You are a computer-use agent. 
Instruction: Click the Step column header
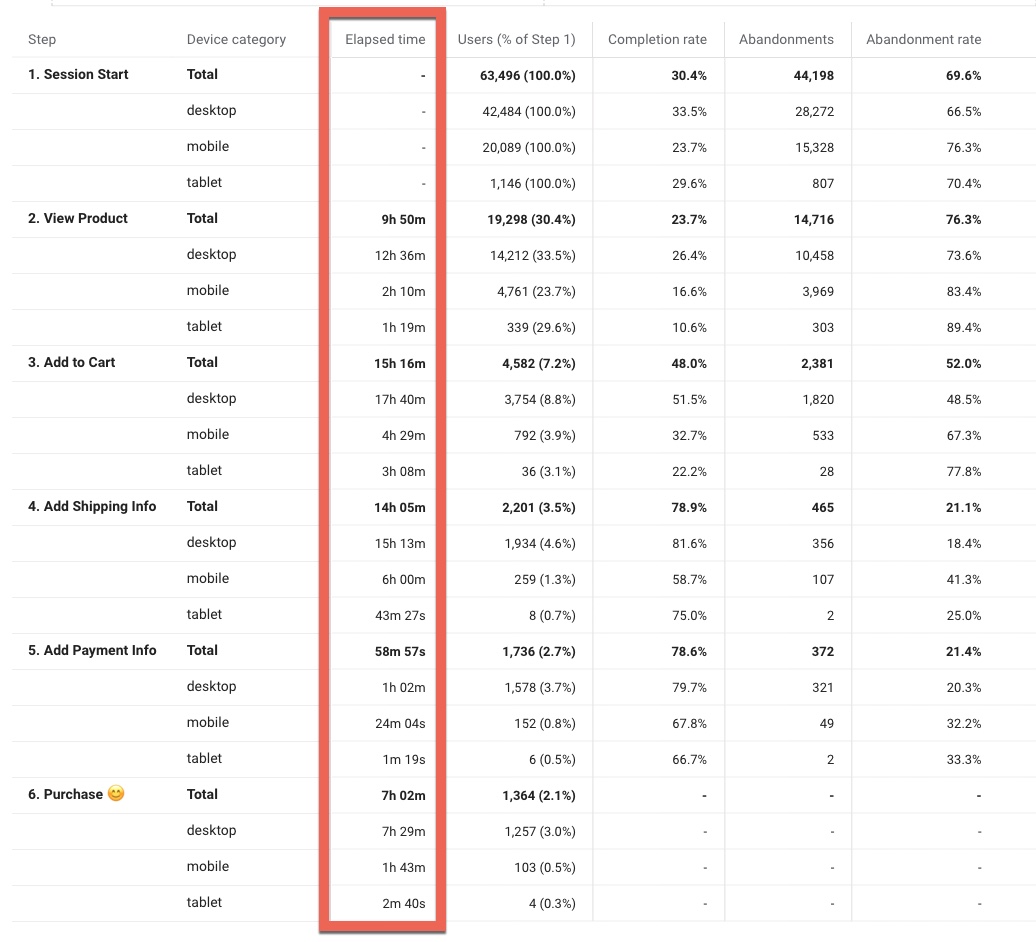tap(42, 40)
